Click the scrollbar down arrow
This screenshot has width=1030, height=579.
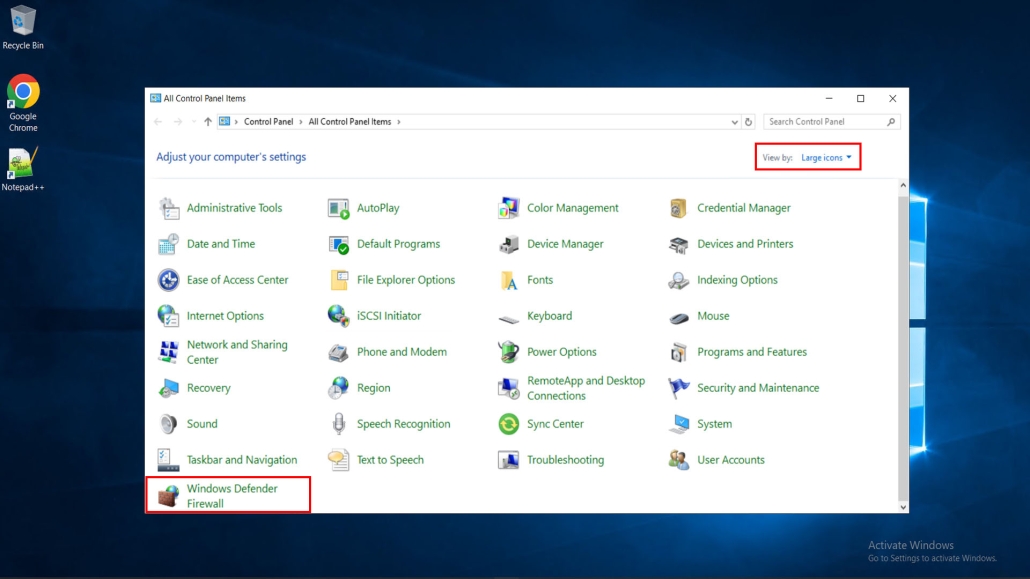[x=903, y=507]
